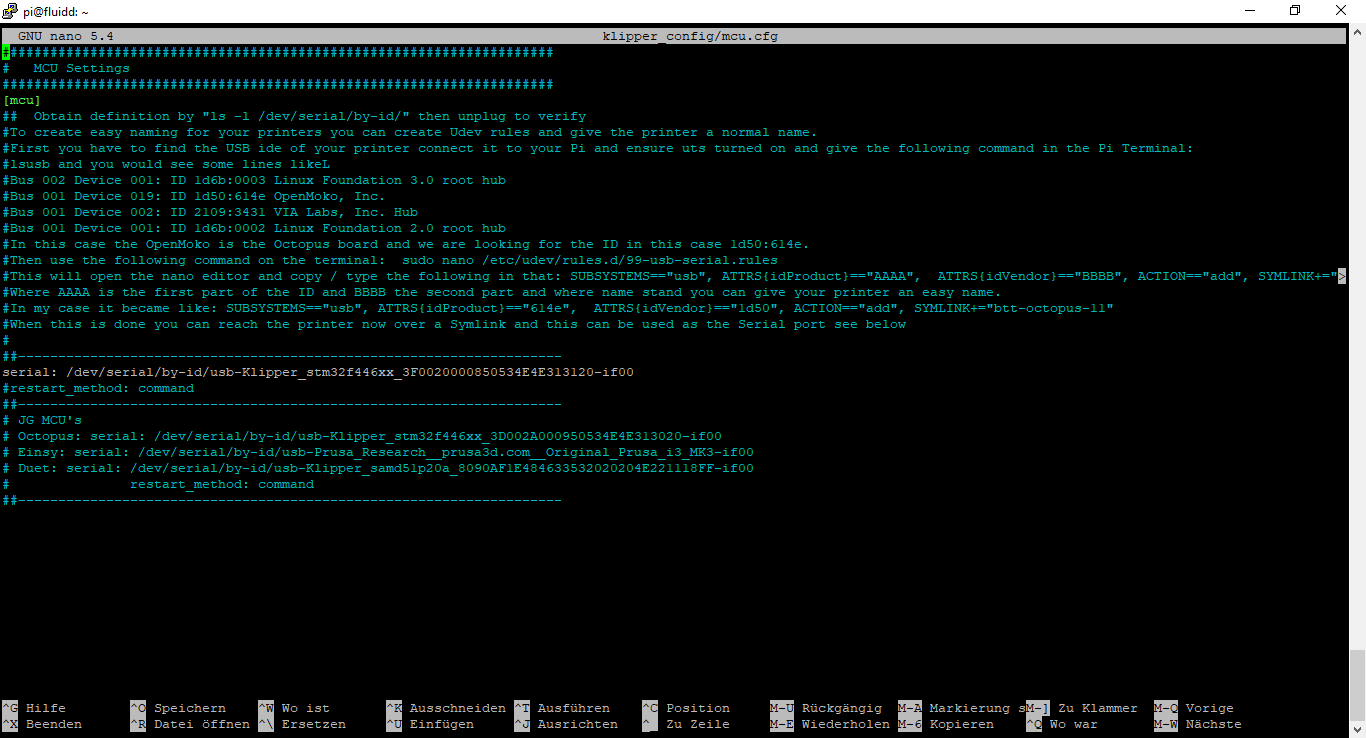Click the ^R Datei öffnen shortcut
Viewport: 1366px width, 738px height.
tap(190, 724)
